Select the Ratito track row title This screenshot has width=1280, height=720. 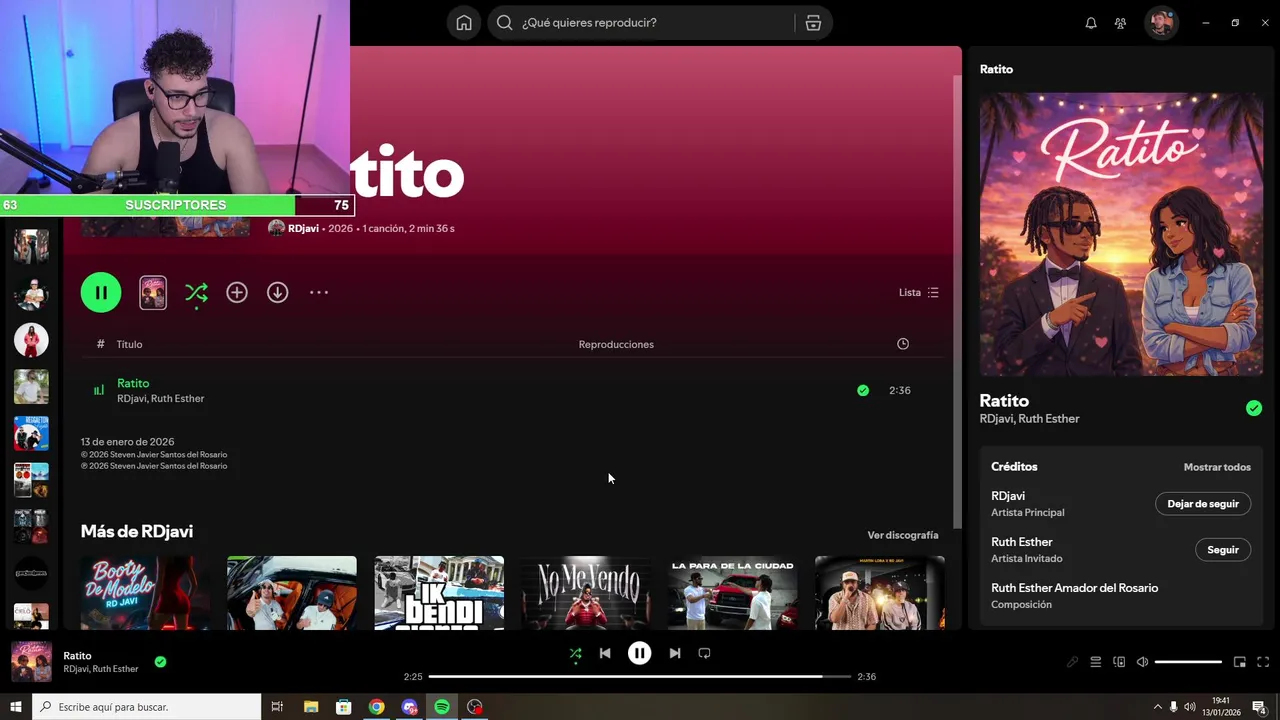133,383
